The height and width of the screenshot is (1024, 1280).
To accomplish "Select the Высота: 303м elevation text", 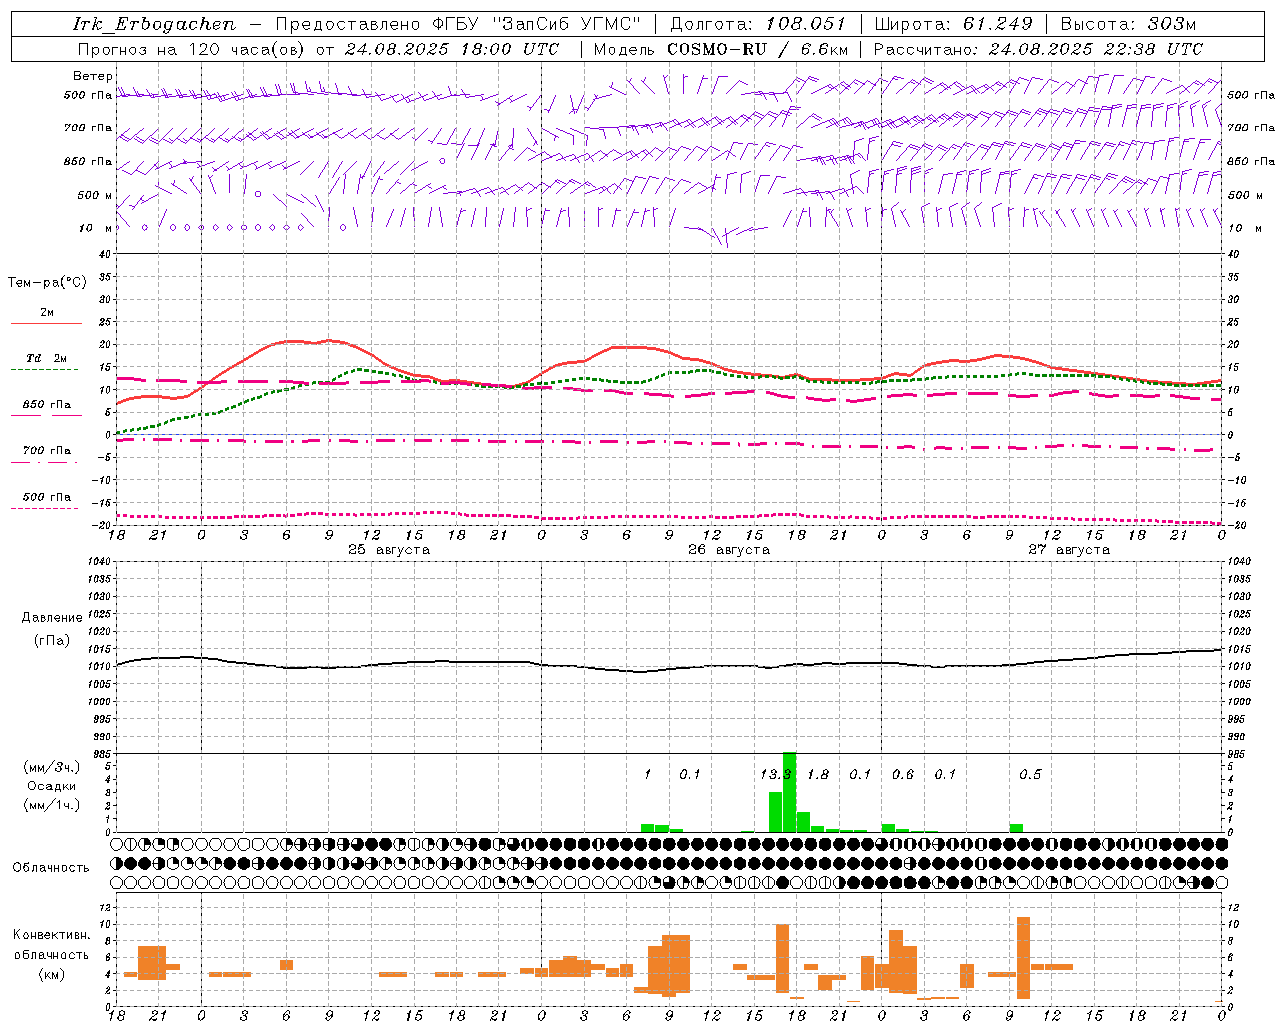I will point(1128,24).
